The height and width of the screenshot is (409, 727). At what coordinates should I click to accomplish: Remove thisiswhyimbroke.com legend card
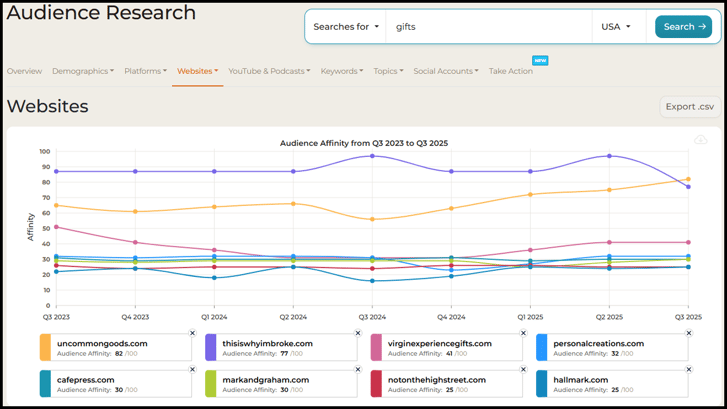[x=358, y=333]
